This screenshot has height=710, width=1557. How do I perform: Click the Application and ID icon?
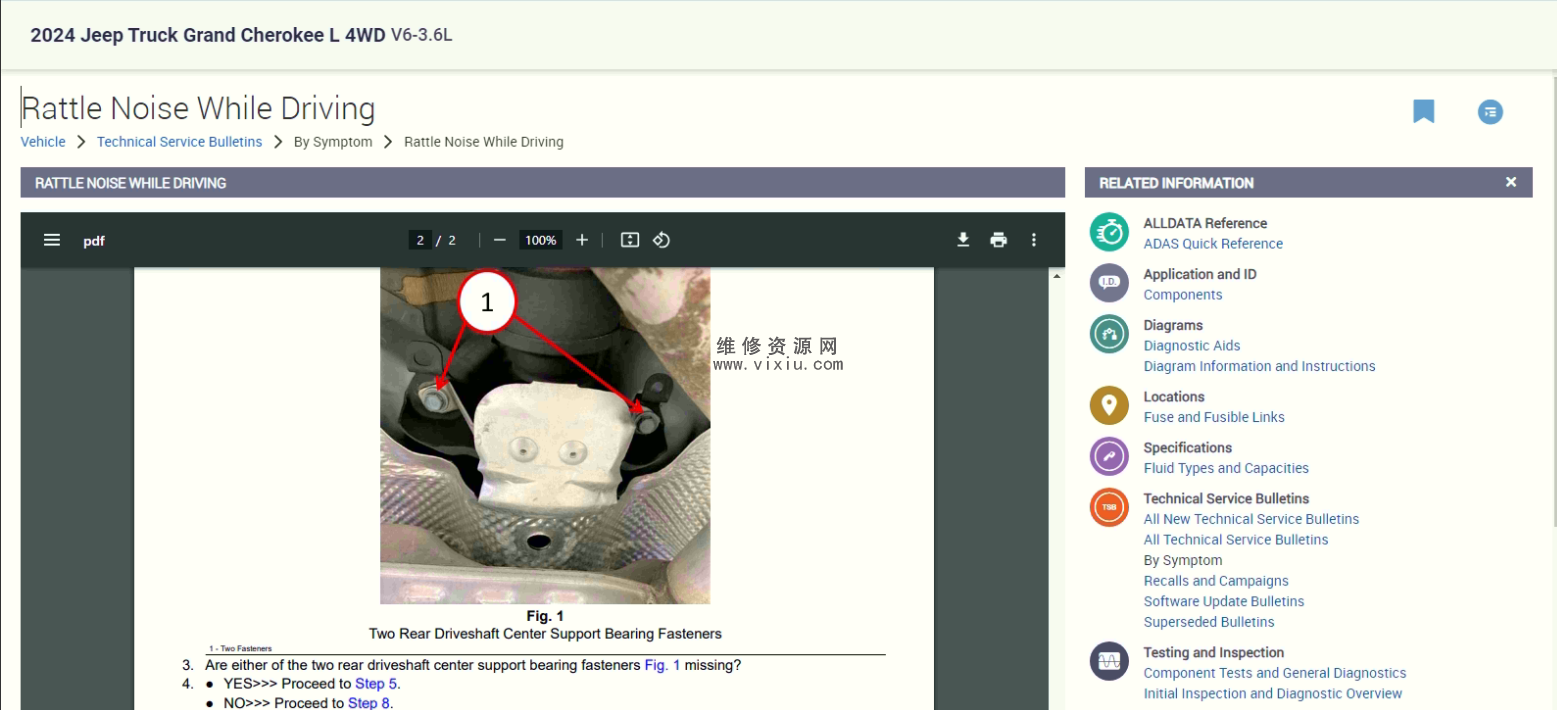click(1109, 283)
